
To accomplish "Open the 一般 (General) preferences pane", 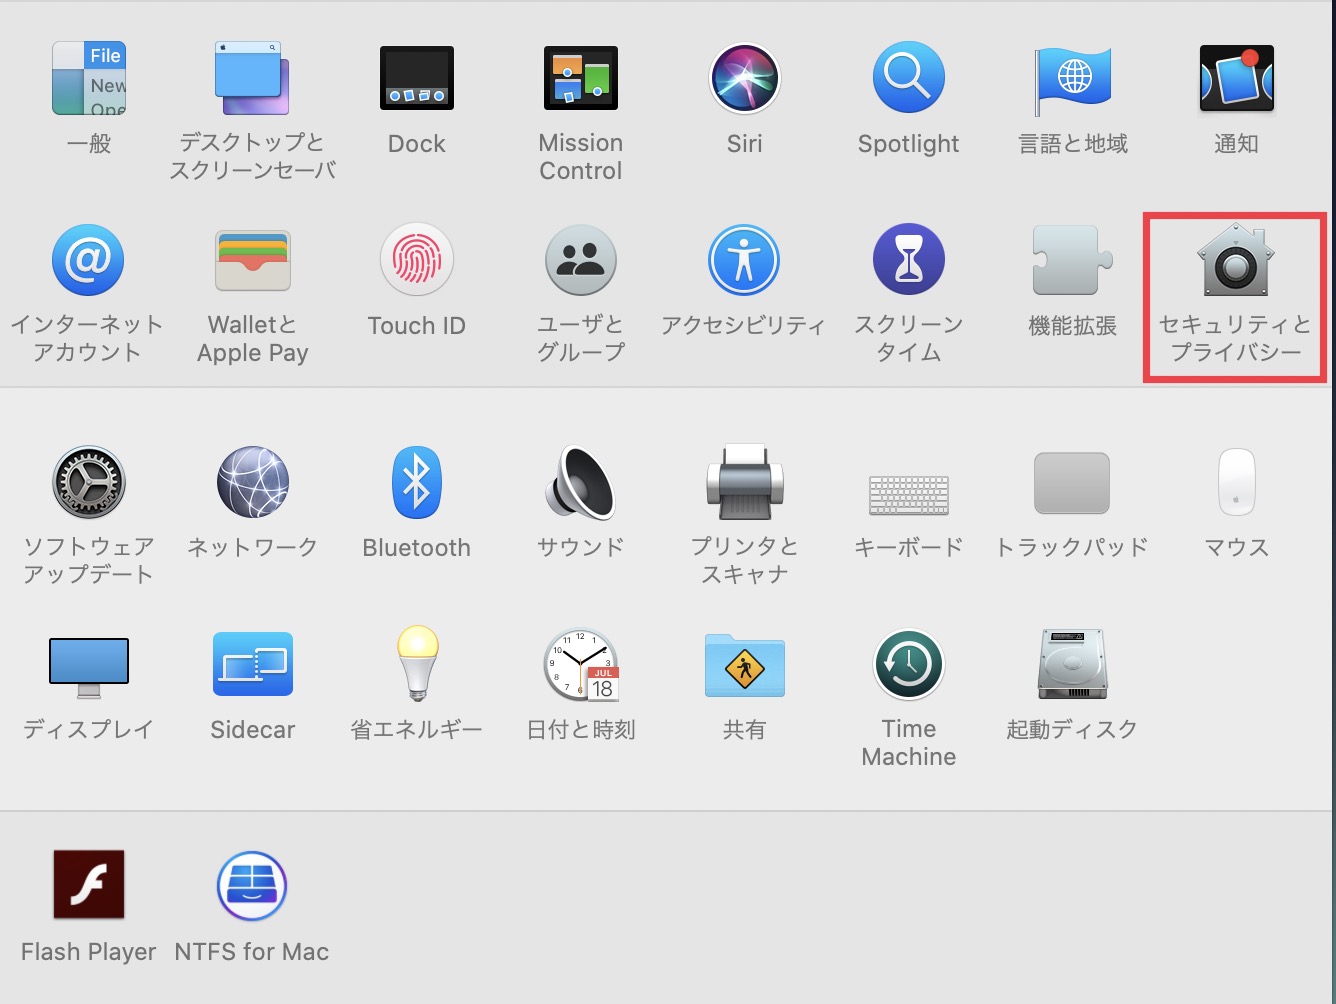I will (89, 78).
